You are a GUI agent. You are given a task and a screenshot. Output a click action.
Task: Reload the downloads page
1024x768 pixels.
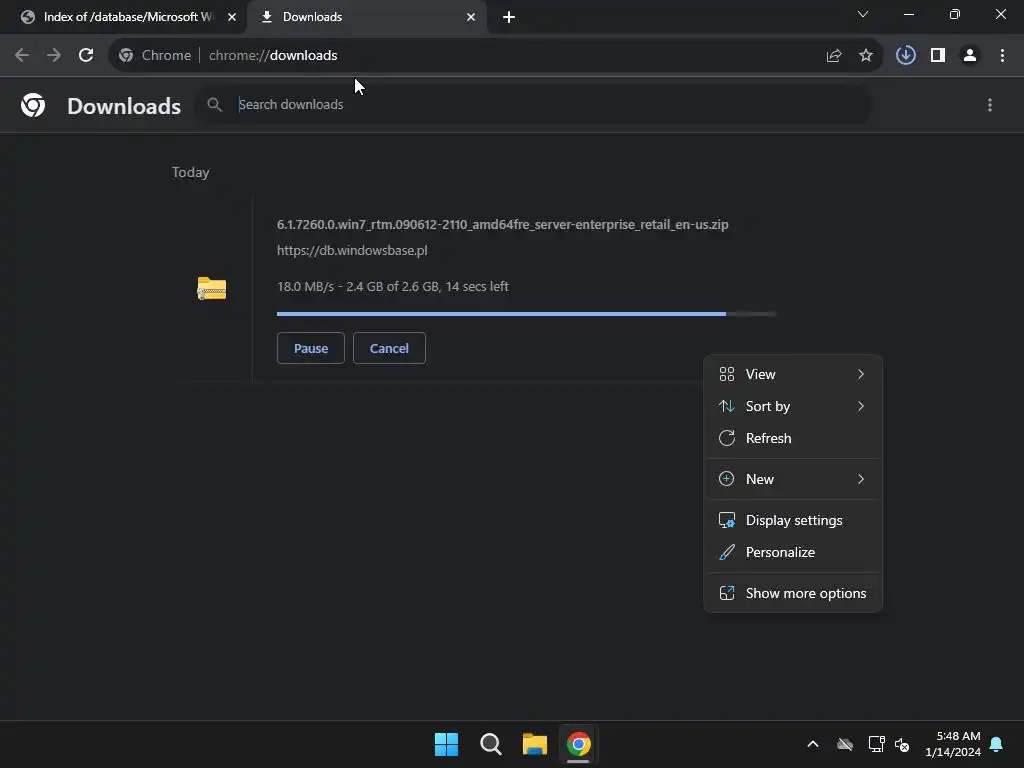click(86, 56)
